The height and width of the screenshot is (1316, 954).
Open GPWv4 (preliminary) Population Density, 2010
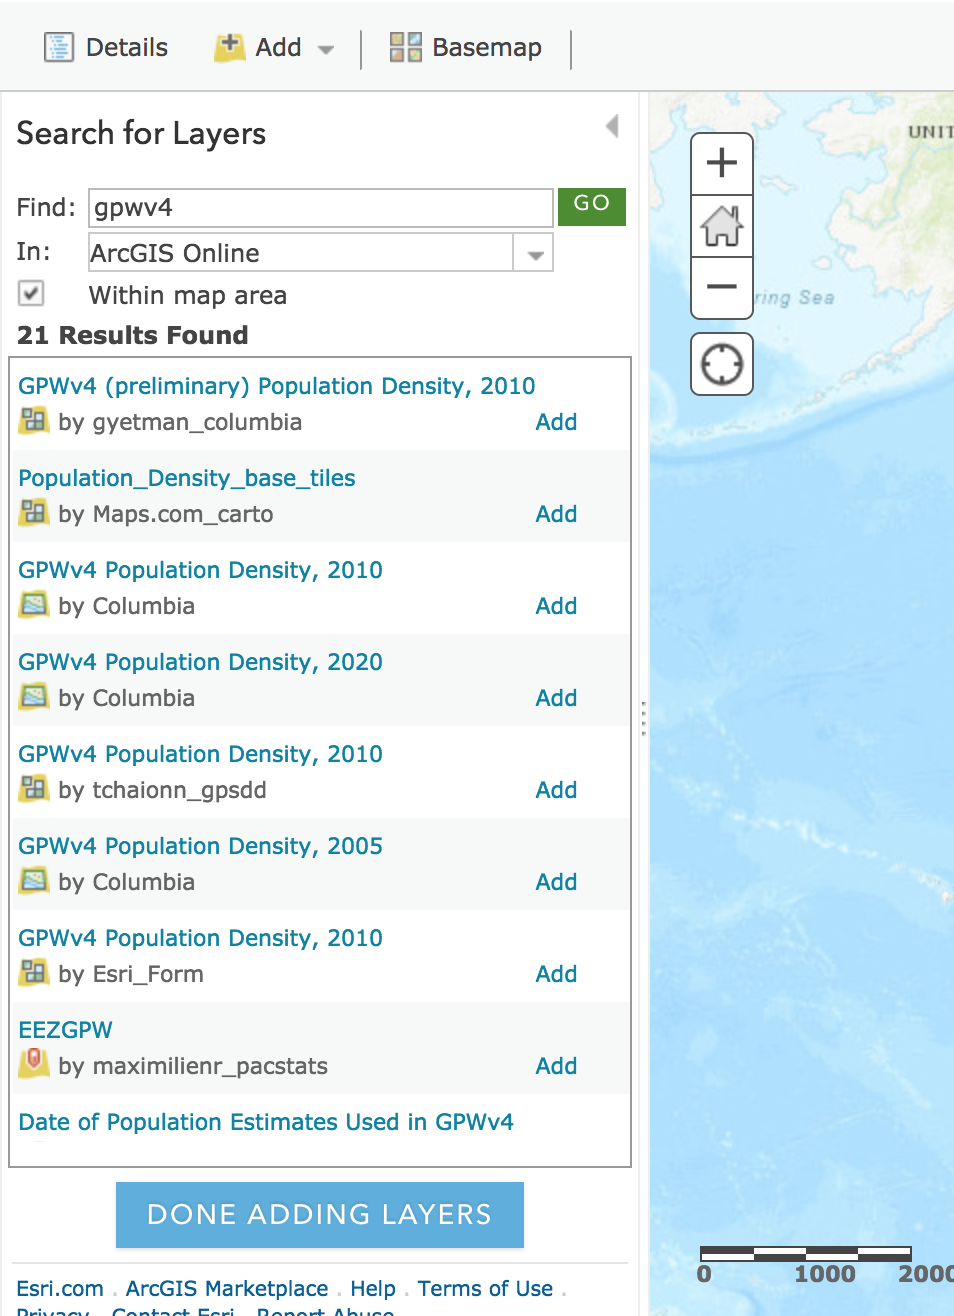(x=277, y=386)
